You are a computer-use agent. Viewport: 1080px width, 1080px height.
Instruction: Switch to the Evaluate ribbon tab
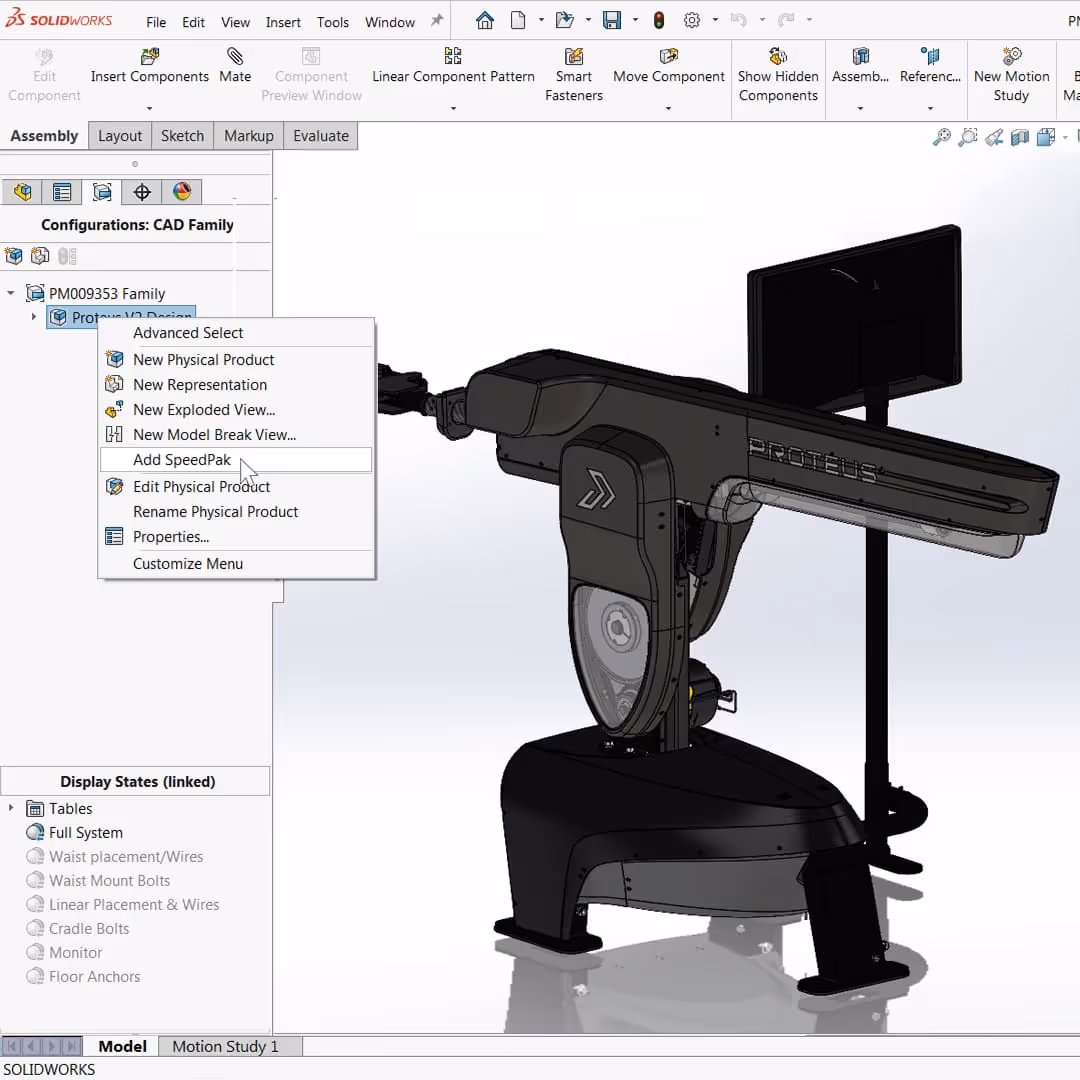[321, 136]
